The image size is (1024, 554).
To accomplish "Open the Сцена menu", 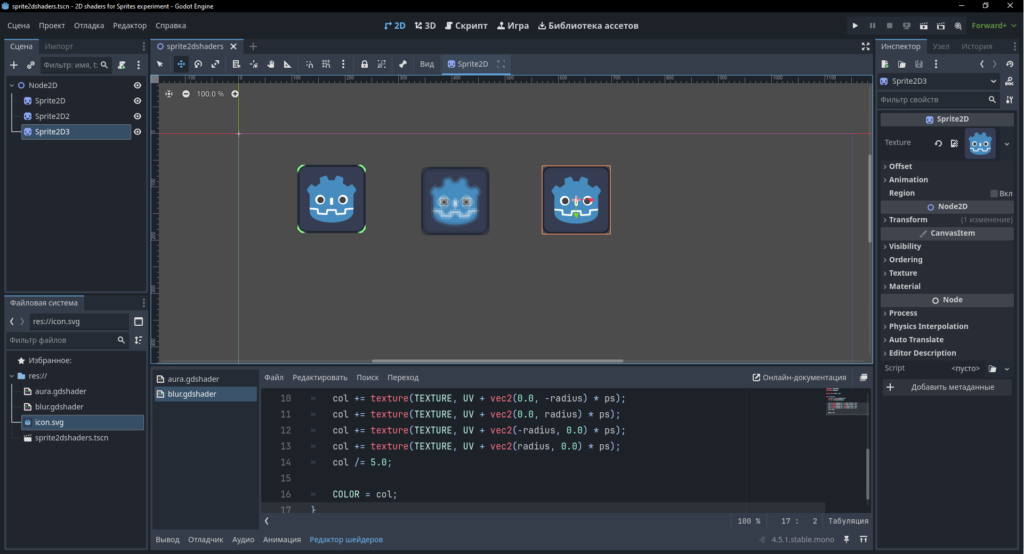I will [x=18, y=26].
